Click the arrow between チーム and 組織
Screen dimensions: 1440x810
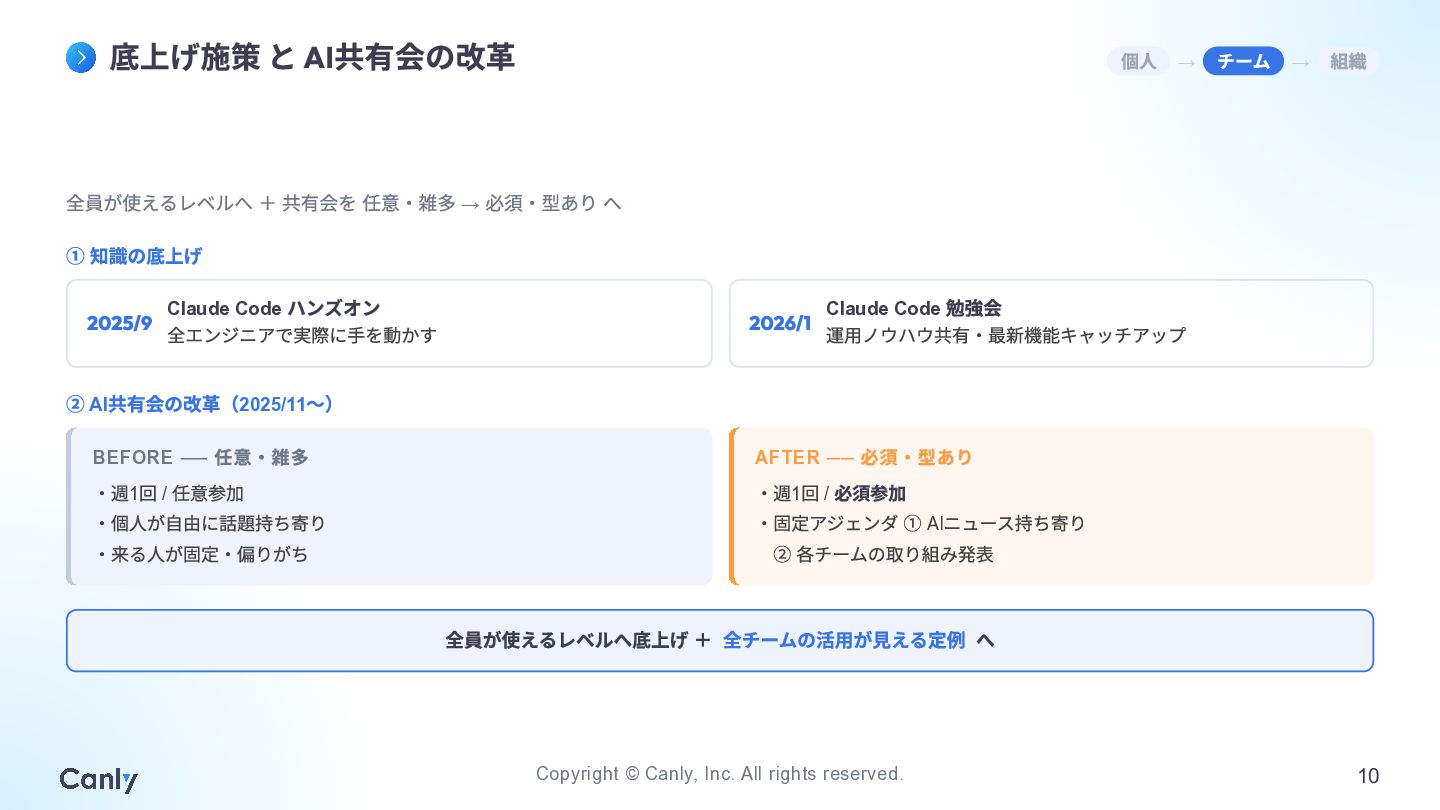coord(1300,63)
